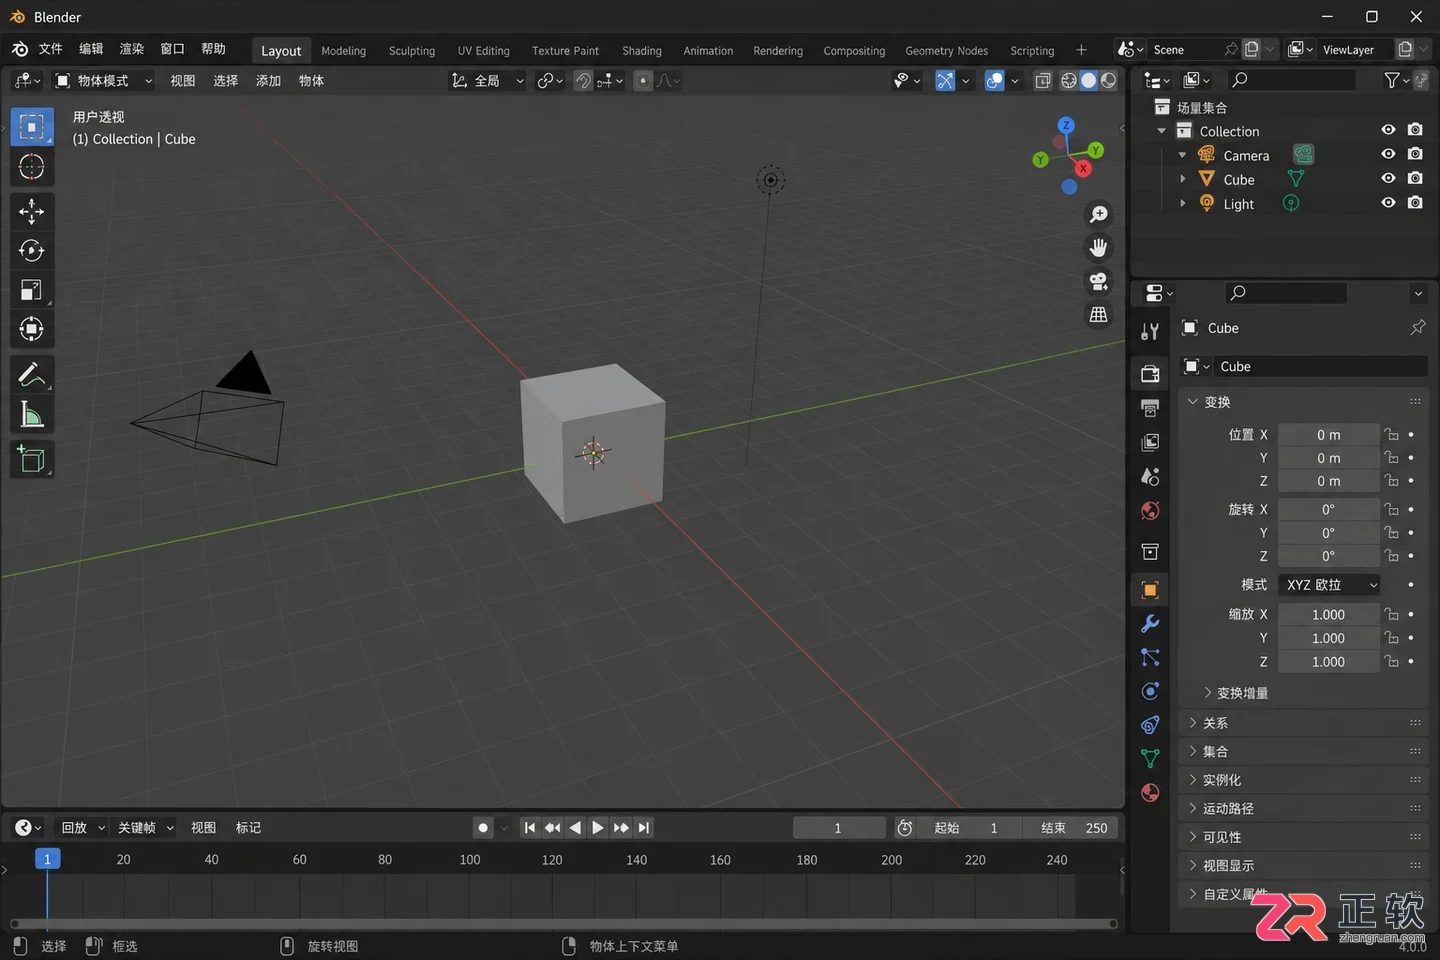Toggle camera view in viewport

1098,282
